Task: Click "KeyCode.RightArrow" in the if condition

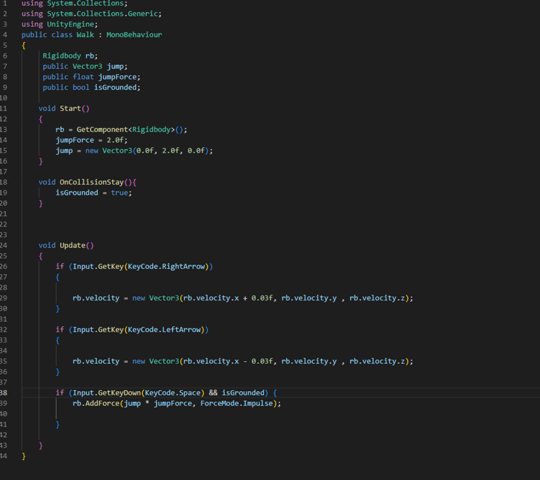Action: (166, 267)
